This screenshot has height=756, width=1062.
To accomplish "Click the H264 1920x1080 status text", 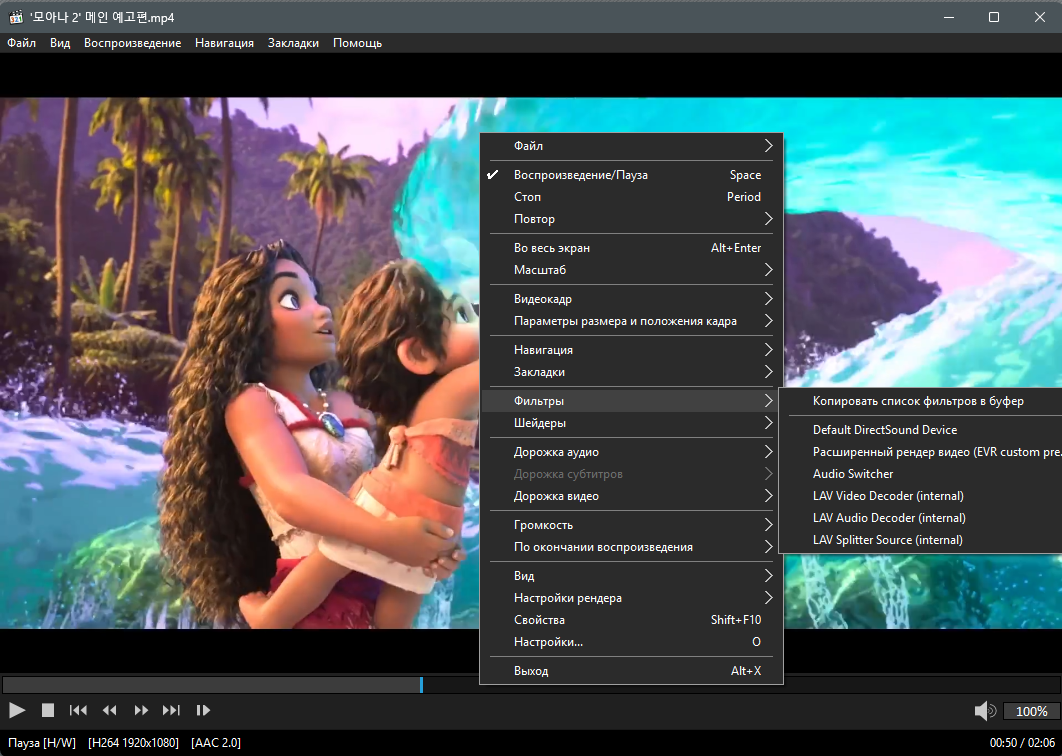I will (133, 743).
